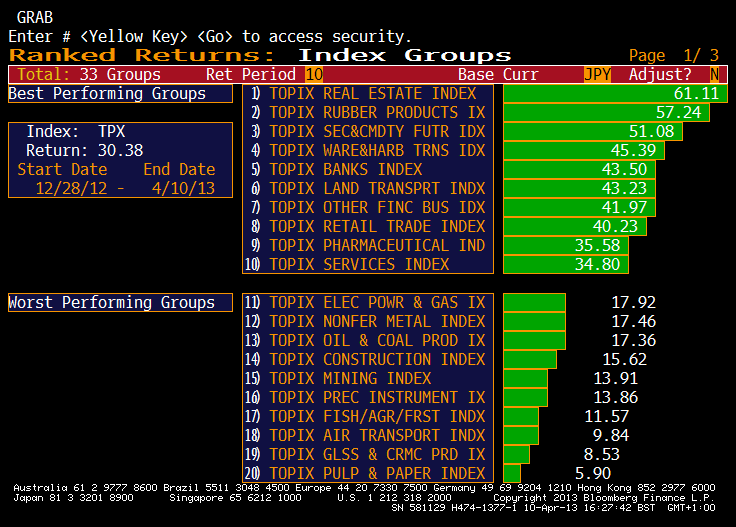Screen dimensions: 736x527
Task: Open TOPIX PHARMACEUTICAL IND entry
Action: pos(368,245)
